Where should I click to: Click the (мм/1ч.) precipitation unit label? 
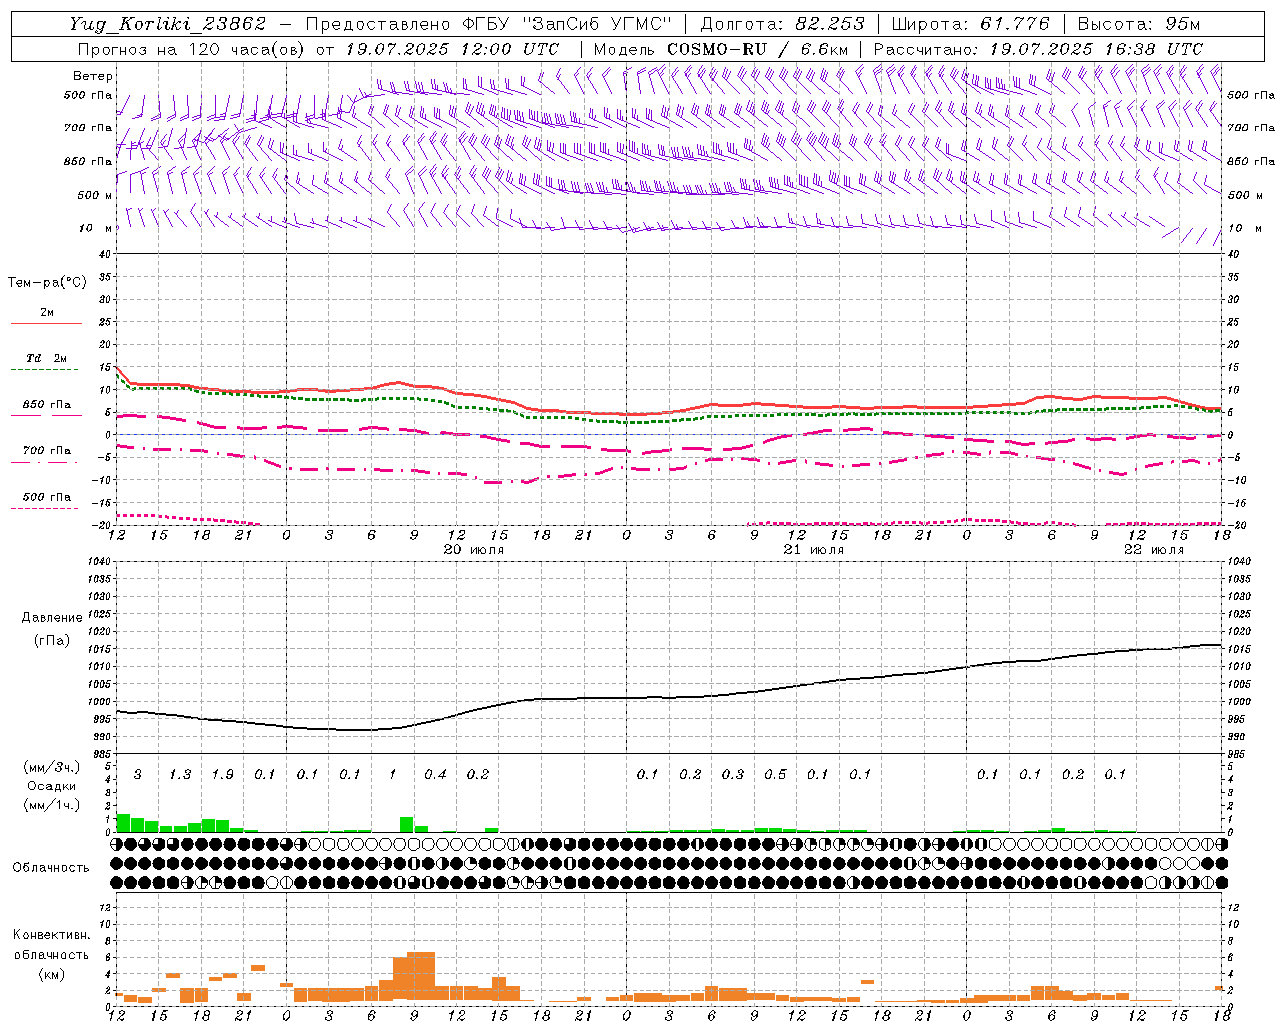click(x=52, y=805)
